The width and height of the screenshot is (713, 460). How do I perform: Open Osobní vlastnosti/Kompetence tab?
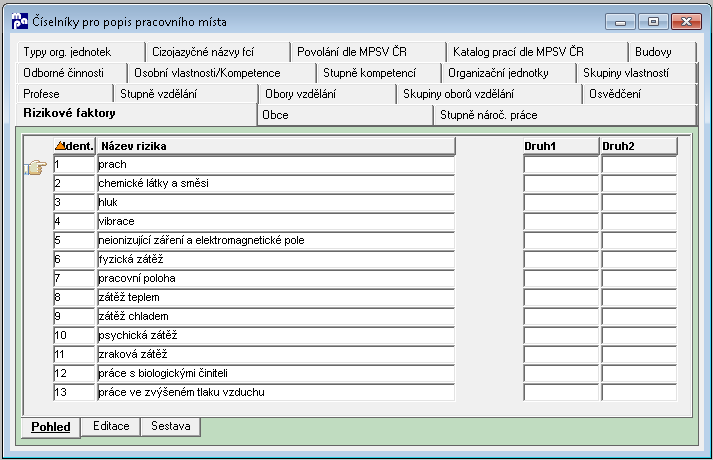point(221,73)
